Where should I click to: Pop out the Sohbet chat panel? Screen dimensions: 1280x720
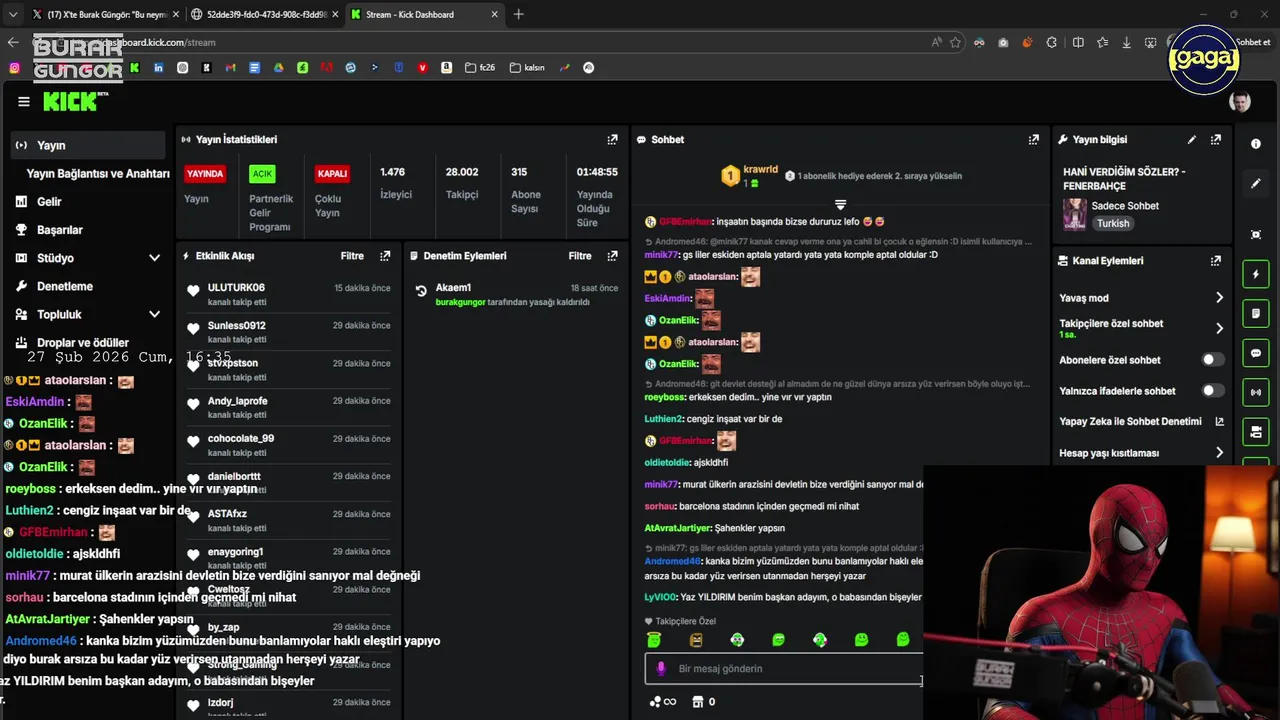[x=1033, y=140]
